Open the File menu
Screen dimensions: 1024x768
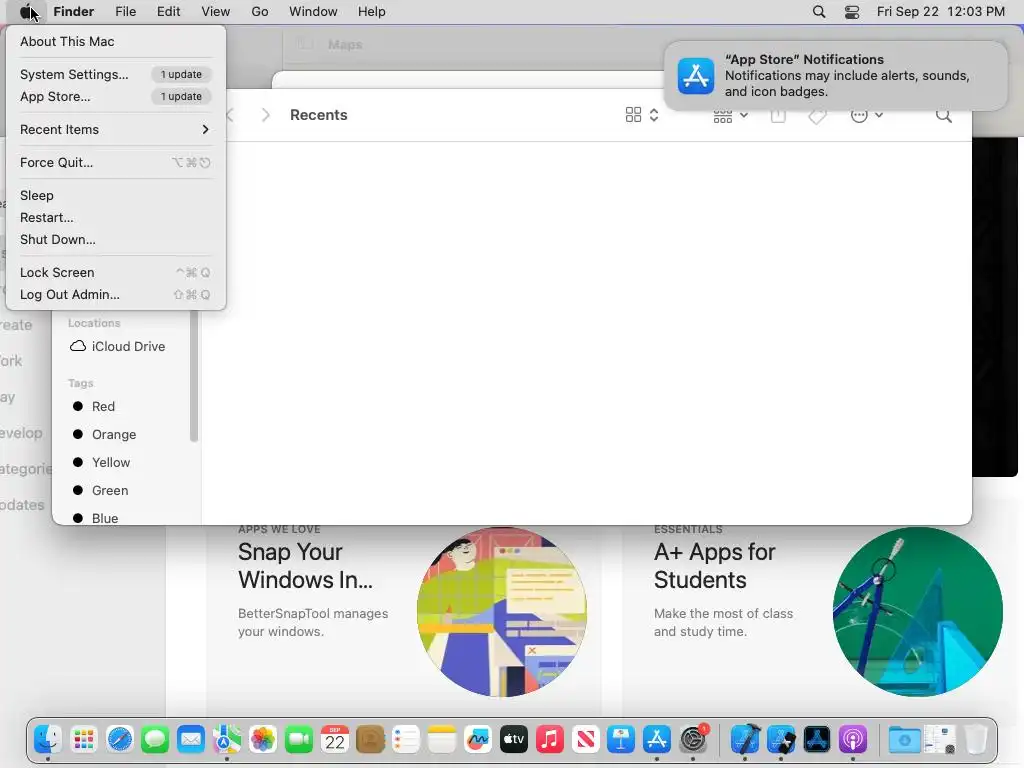click(125, 12)
